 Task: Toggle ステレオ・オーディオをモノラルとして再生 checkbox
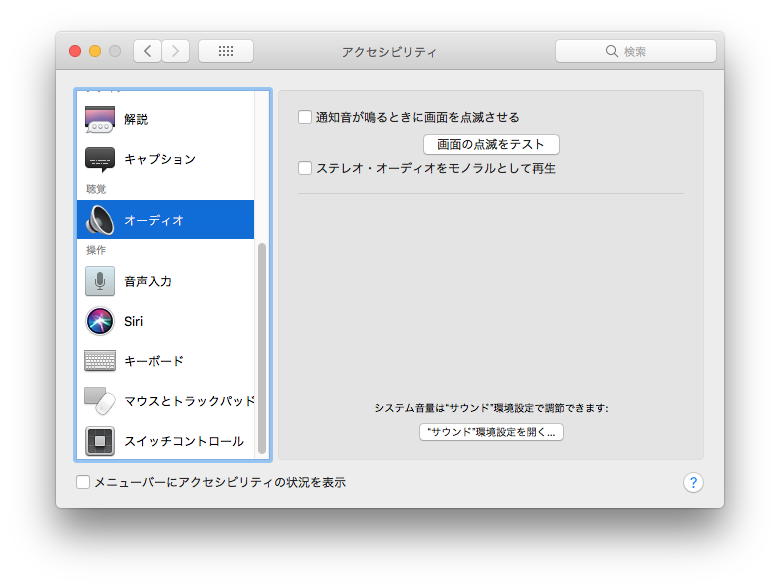point(305,168)
